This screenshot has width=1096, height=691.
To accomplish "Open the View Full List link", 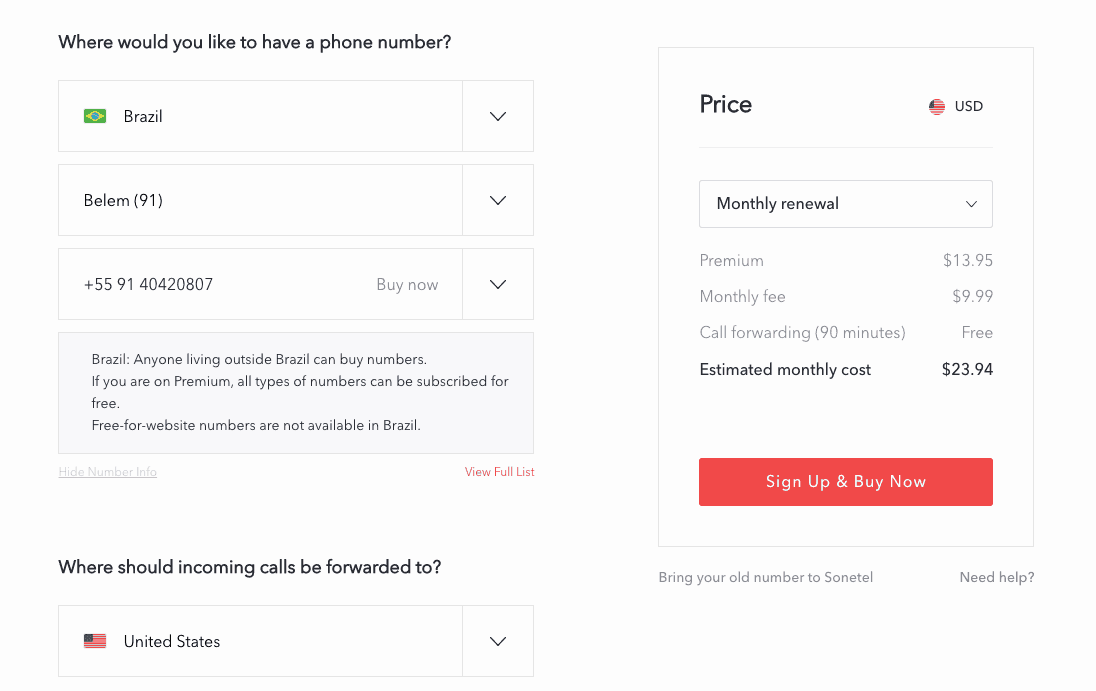I will 499,471.
